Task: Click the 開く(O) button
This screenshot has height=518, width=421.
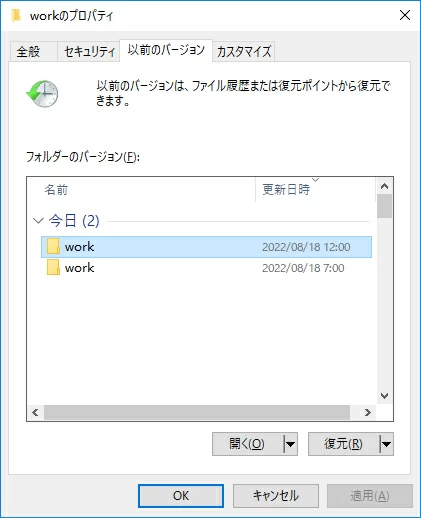Action: 248,444
